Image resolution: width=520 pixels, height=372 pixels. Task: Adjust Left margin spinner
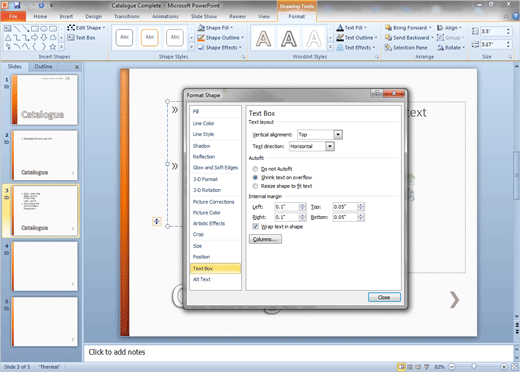(302, 207)
